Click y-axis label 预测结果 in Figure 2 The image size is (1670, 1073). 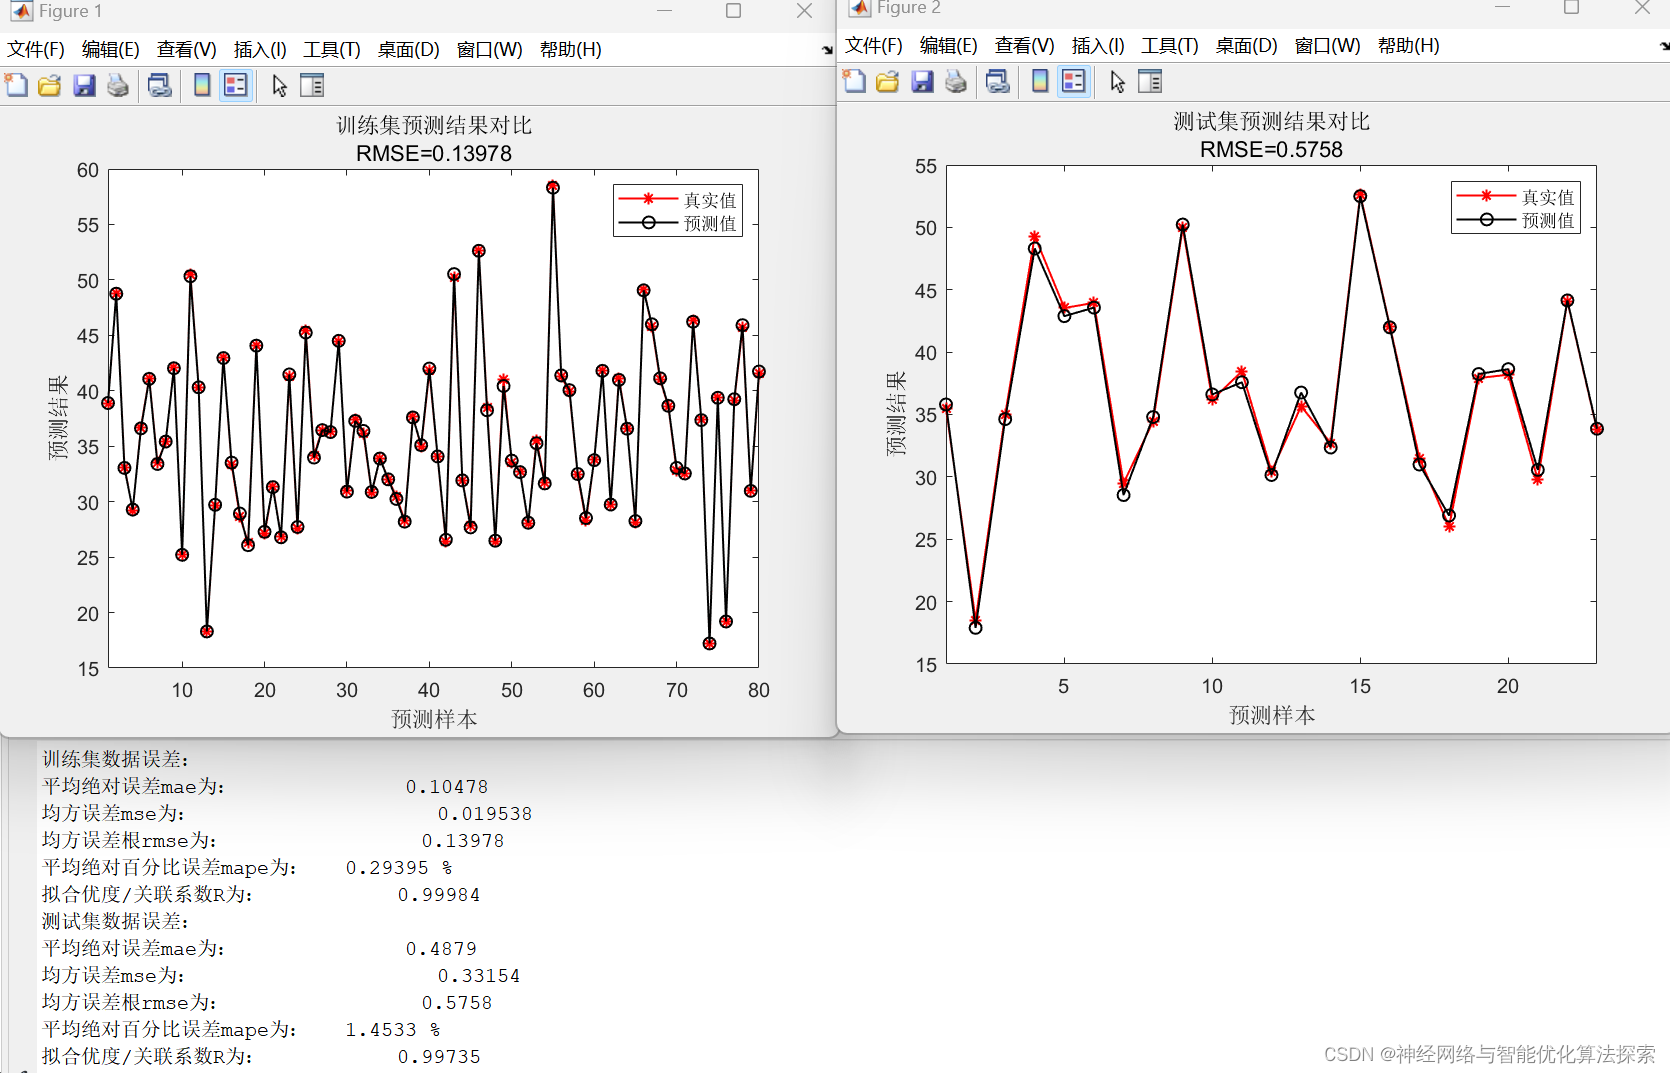[896, 414]
